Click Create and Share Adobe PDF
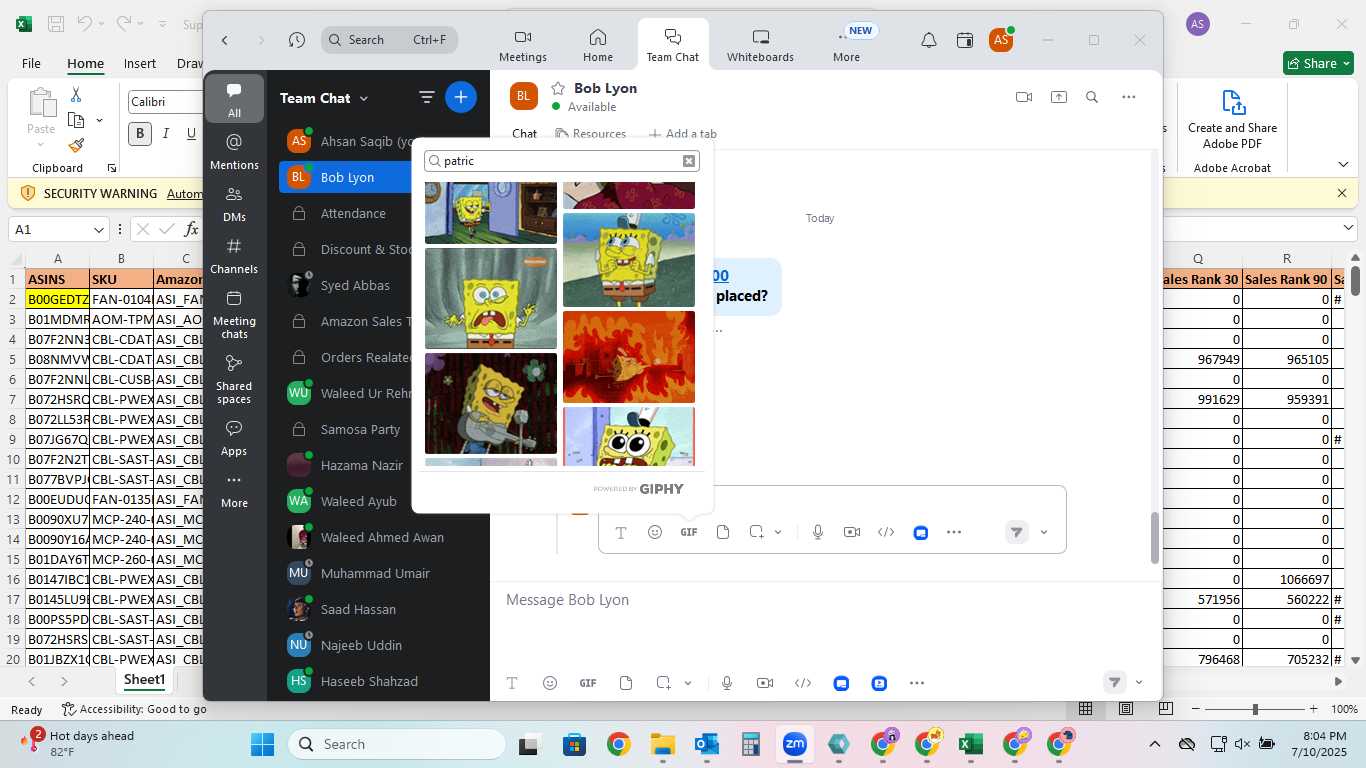Viewport: 1366px width, 768px height. (1232, 120)
